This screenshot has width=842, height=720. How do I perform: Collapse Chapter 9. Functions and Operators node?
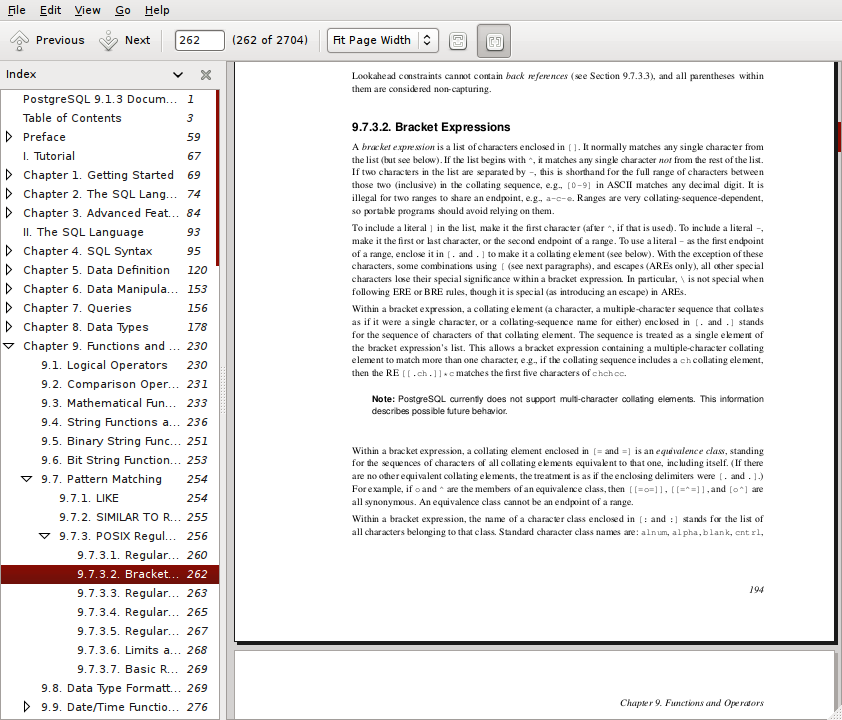coord(9,346)
